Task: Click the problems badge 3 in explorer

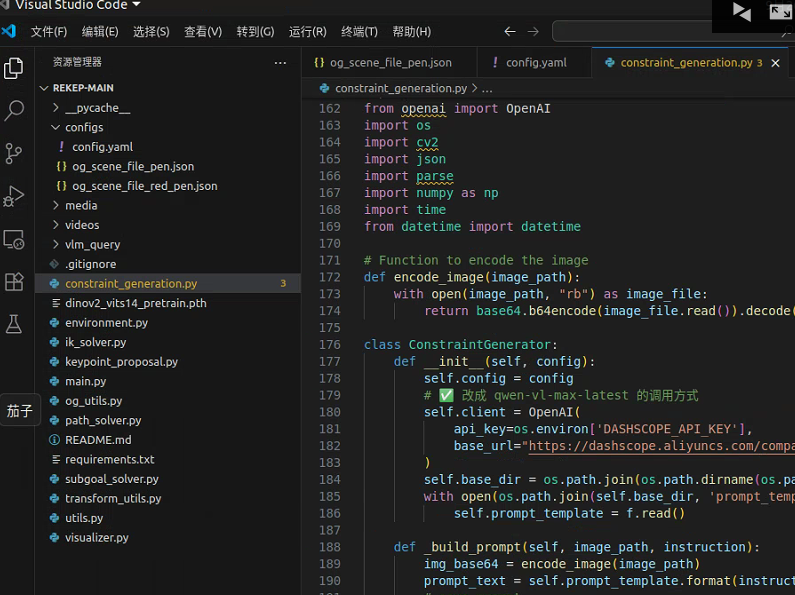Action: pyautogui.click(x=283, y=283)
